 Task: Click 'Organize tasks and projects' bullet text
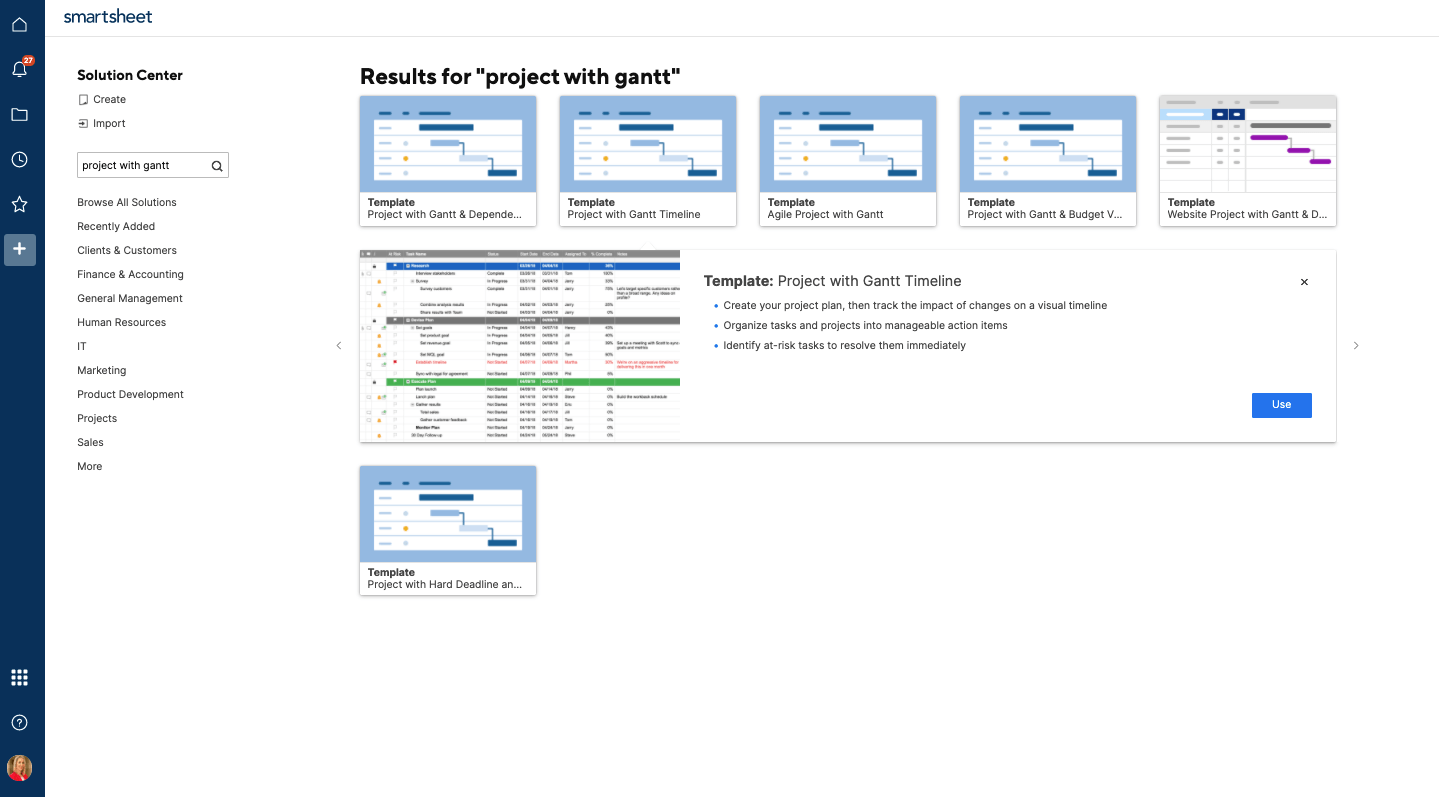point(865,325)
